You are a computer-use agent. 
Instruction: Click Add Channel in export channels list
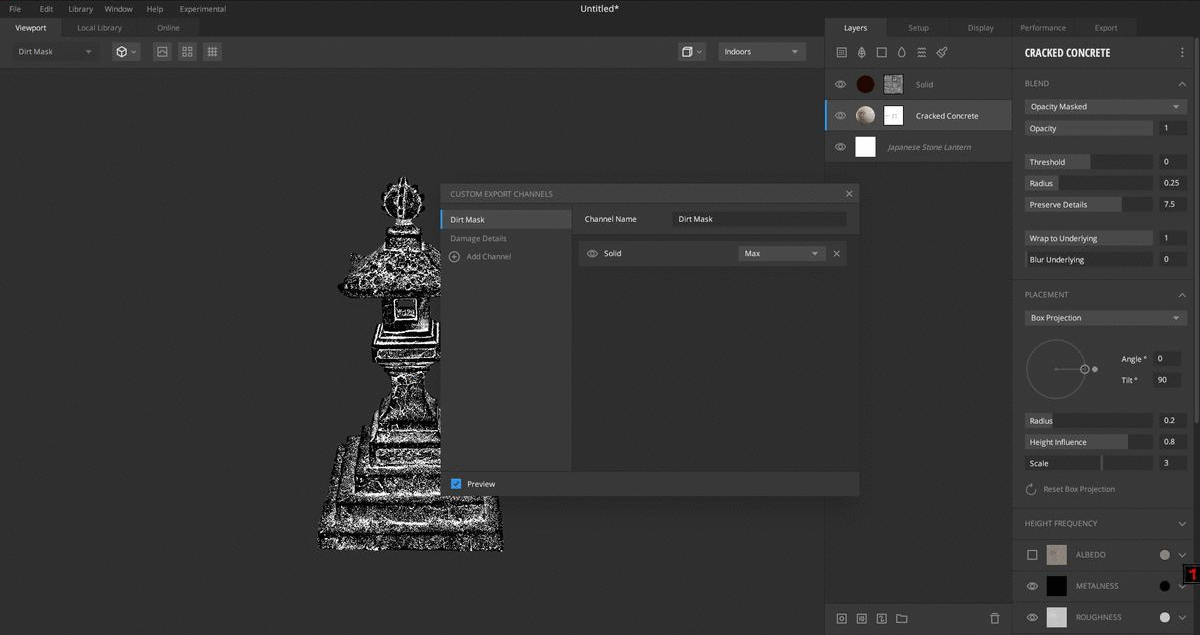click(489, 257)
